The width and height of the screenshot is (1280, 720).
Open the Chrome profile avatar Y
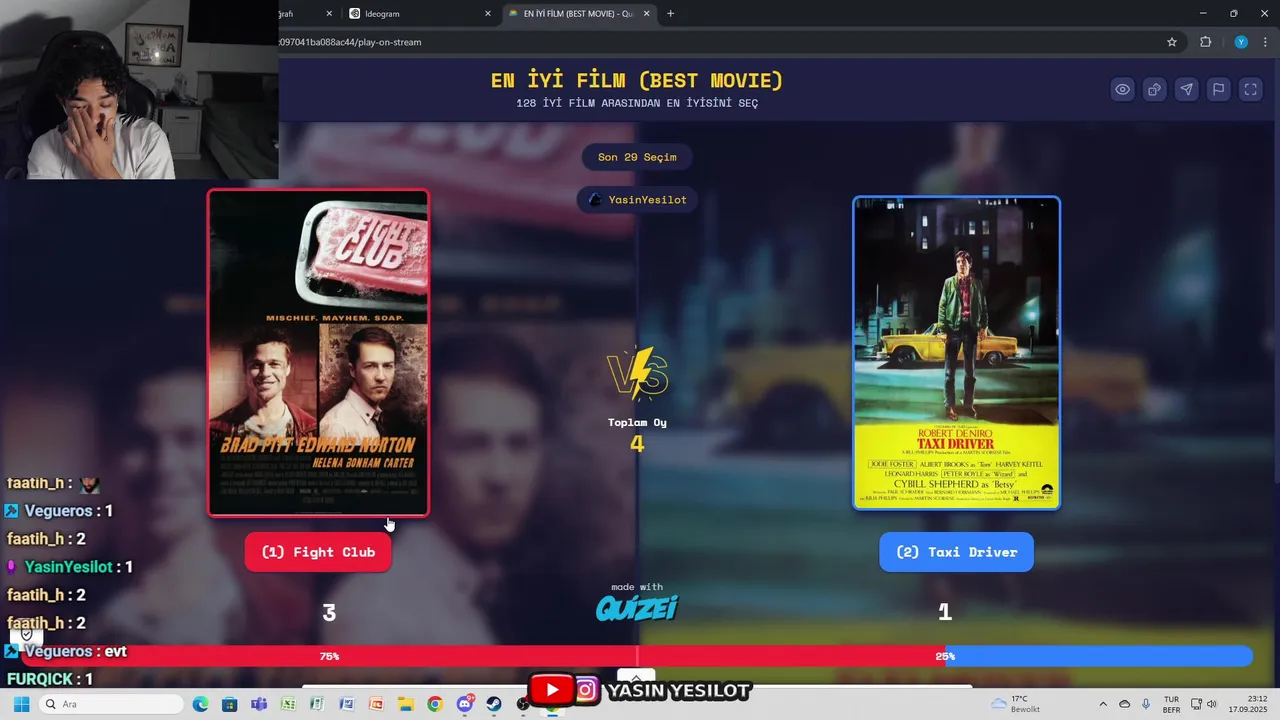coord(1241,42)
